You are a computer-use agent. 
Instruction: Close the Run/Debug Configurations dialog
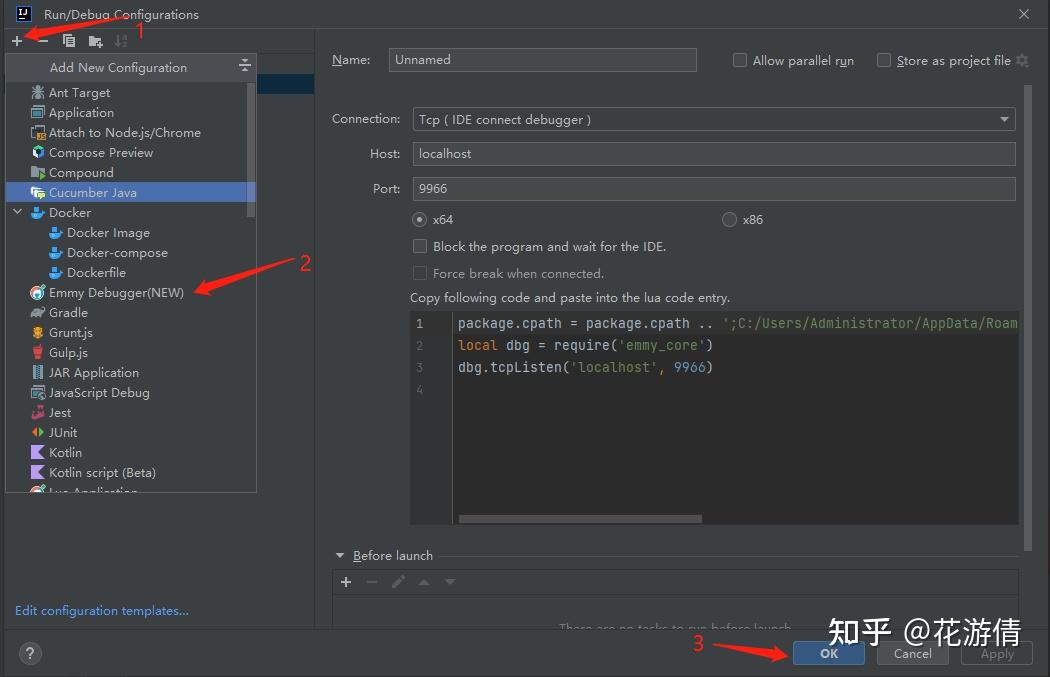(x=1023, y=14)
